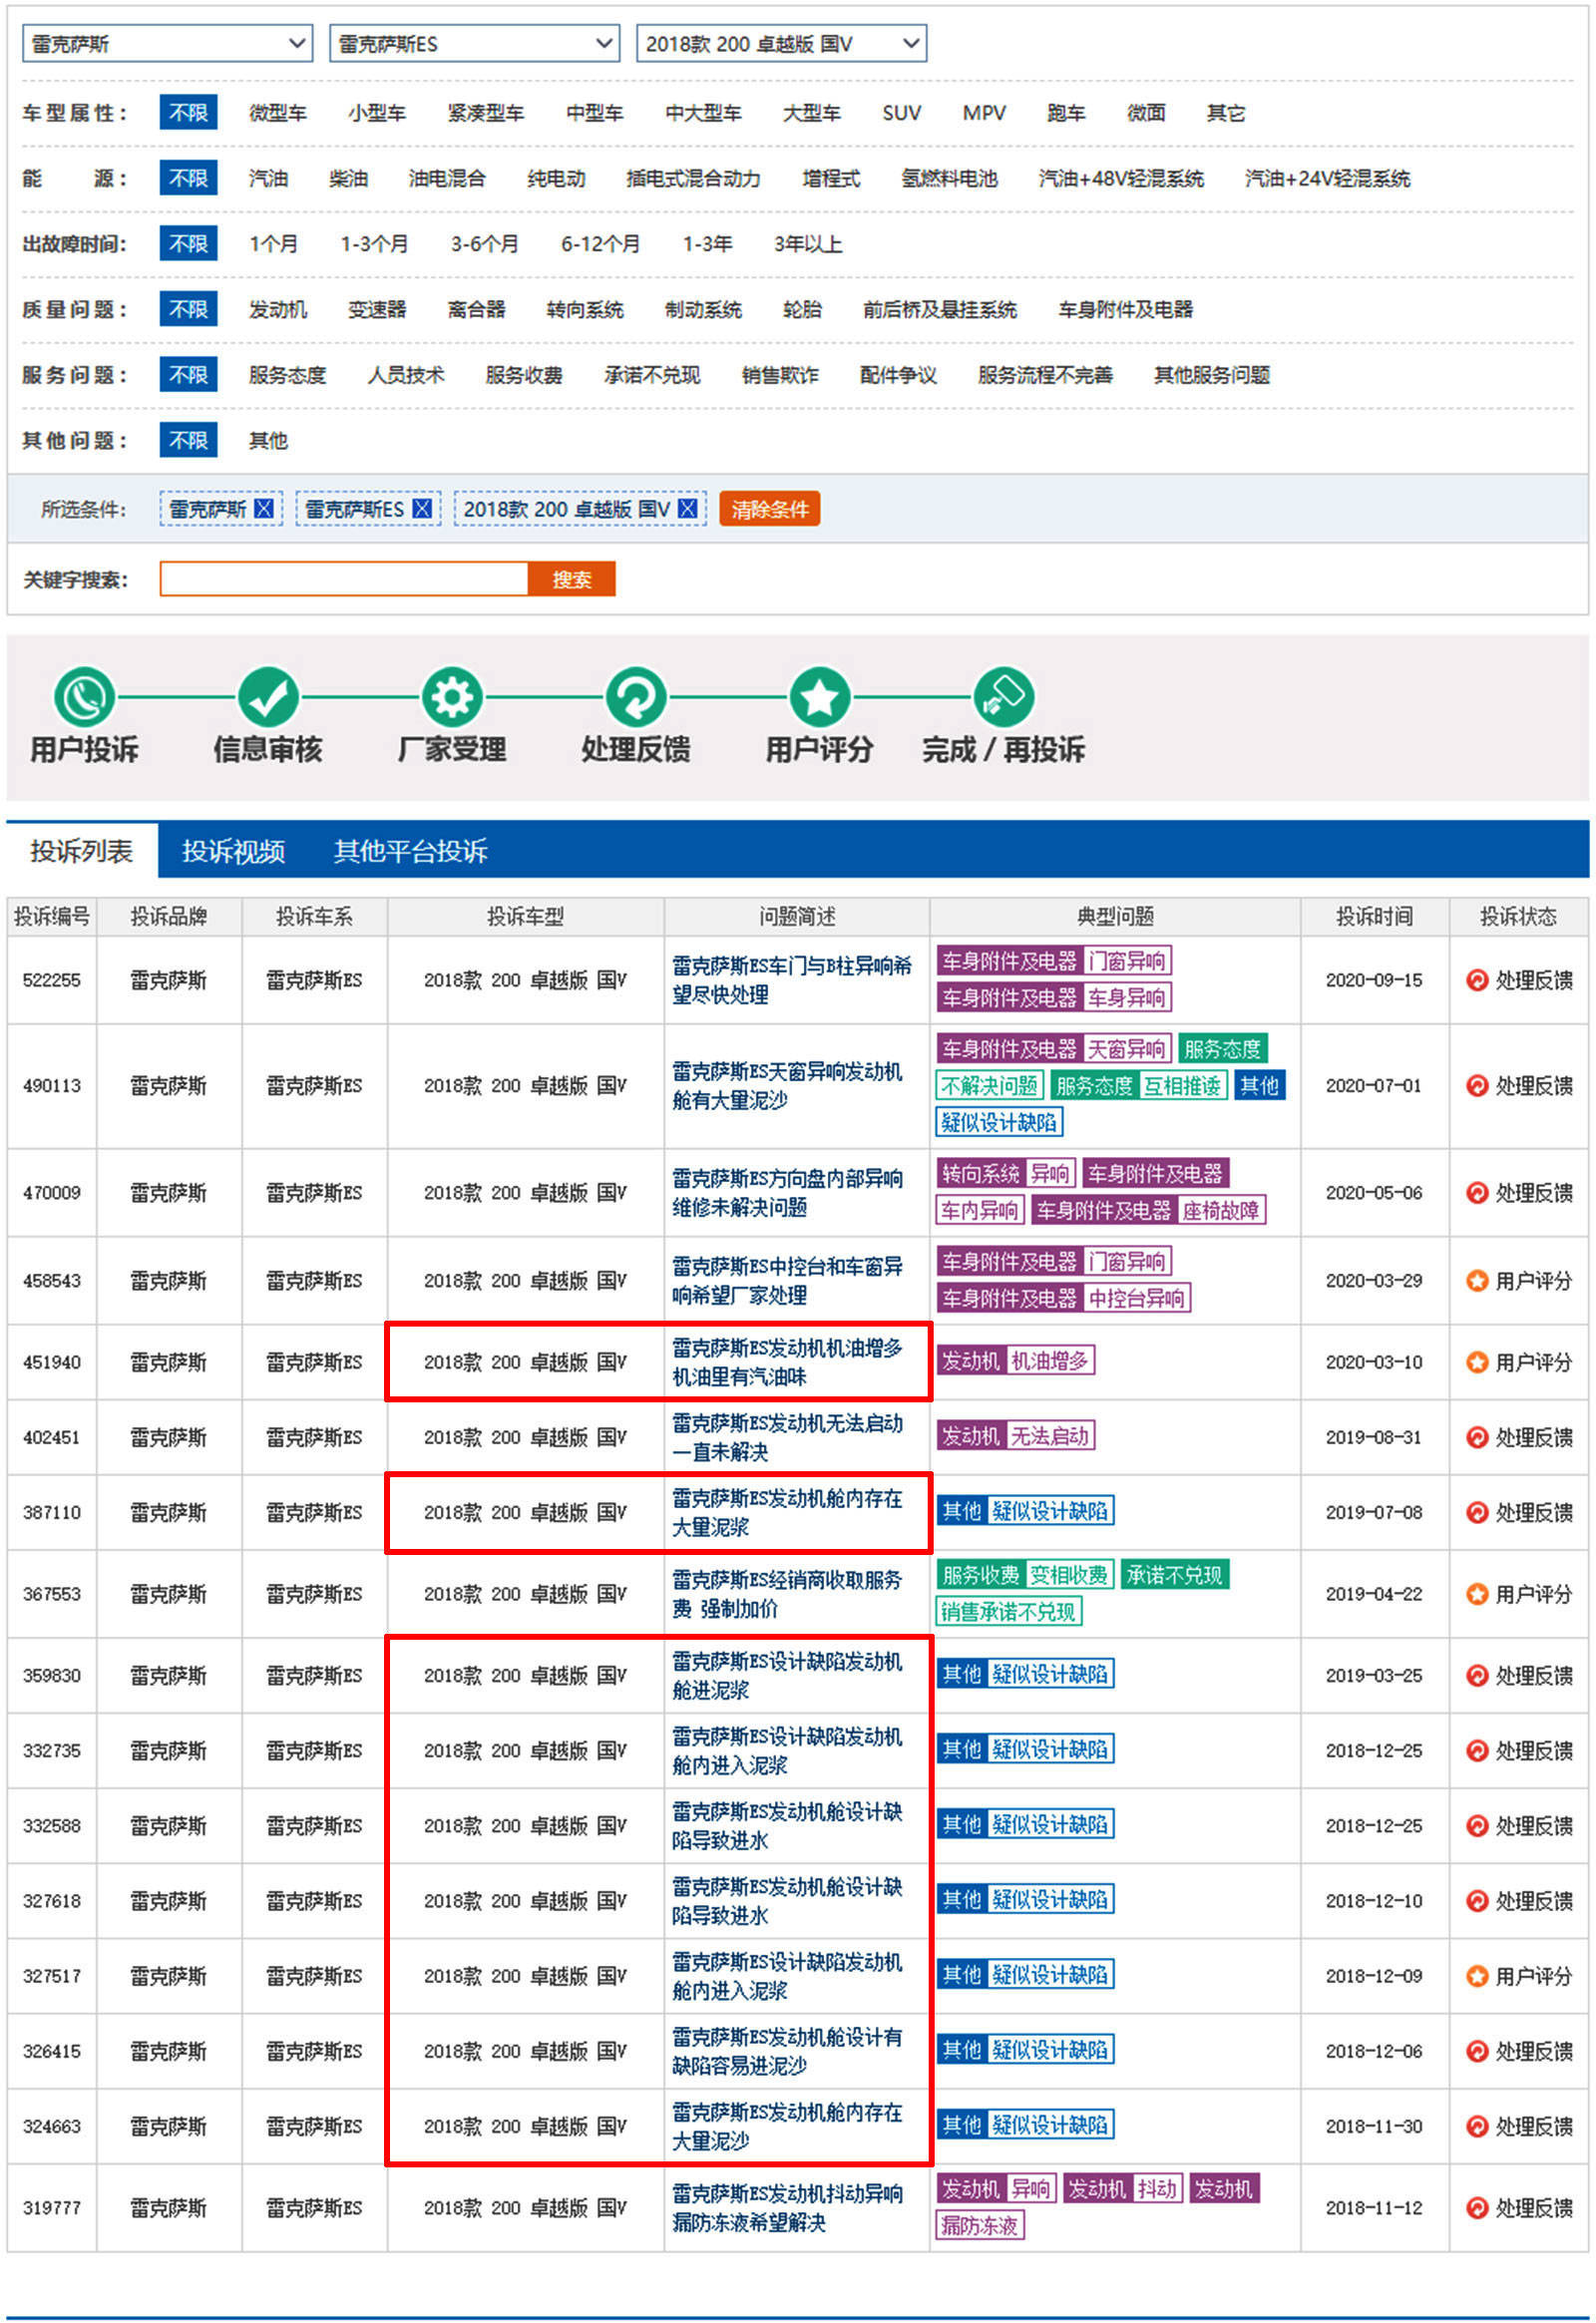
Task: Click the 信息审核 checkmark icon
Action: point(268,697)
